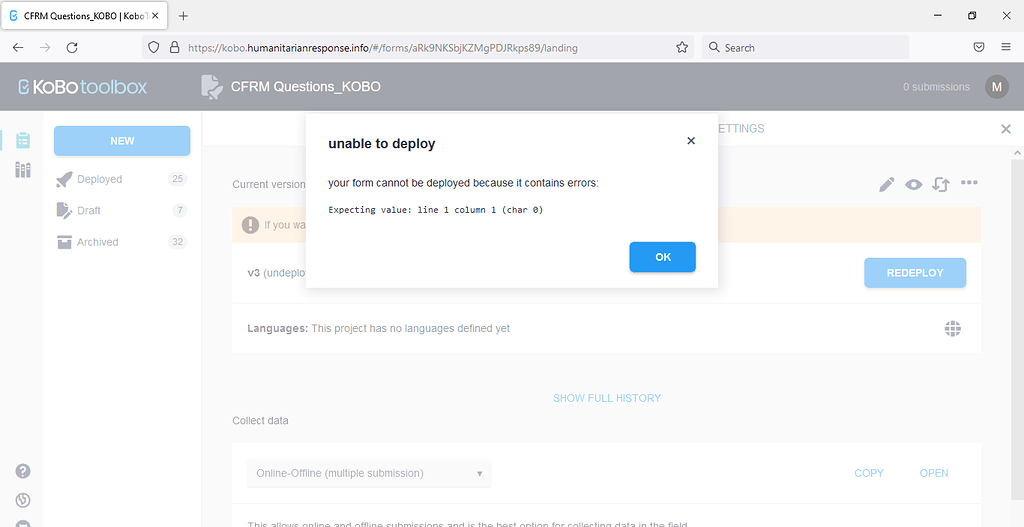Click the NEW project button

122,141
